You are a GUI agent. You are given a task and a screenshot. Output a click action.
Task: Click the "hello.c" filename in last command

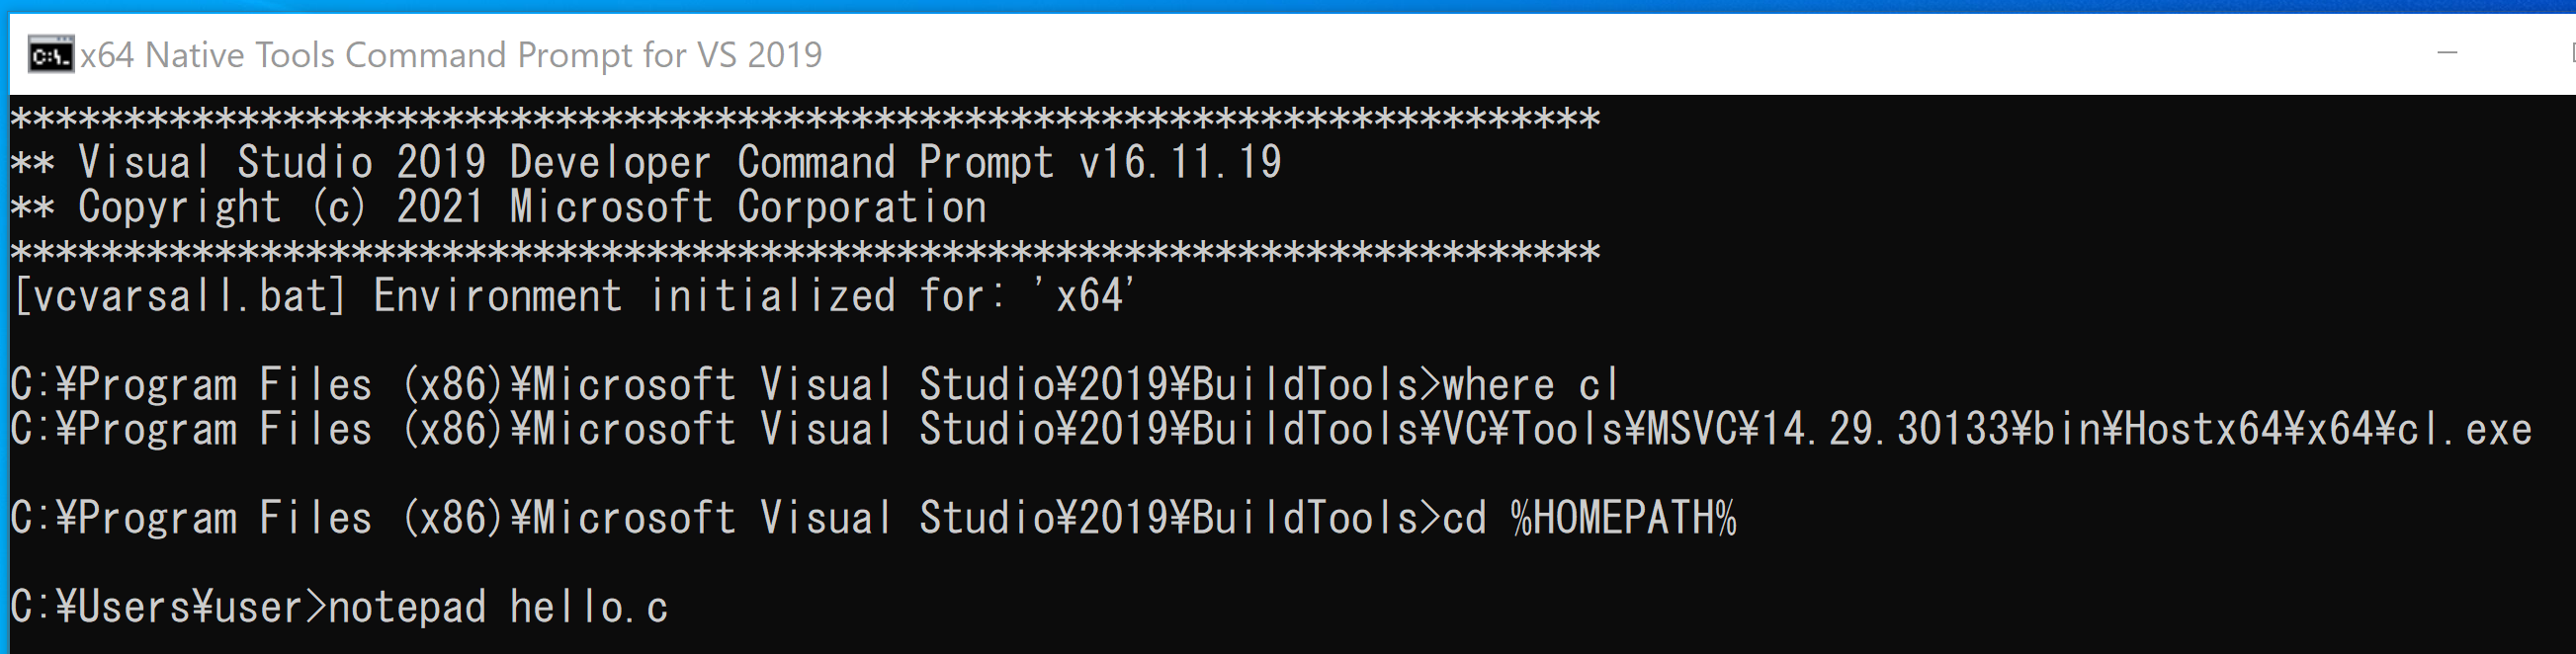(589, 607)
